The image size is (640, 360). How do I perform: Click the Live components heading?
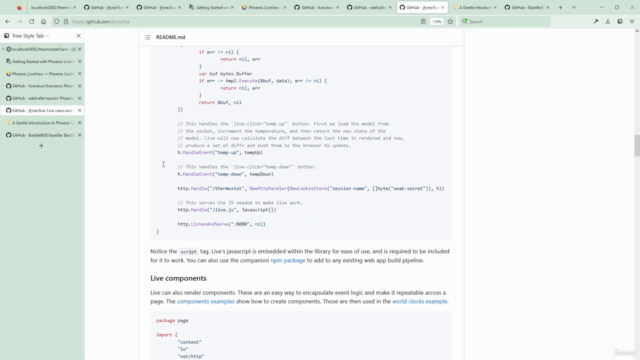178,278
